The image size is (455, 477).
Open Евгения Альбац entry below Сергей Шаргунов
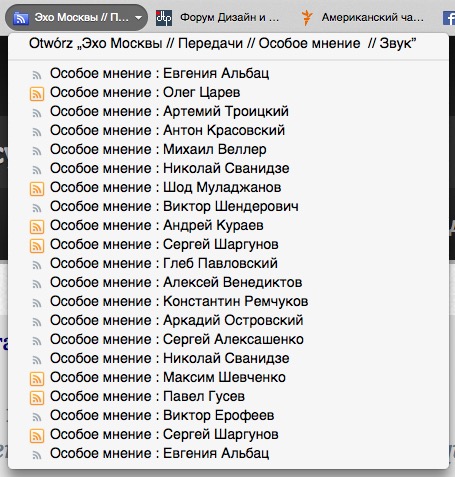(x=159, y=453)
